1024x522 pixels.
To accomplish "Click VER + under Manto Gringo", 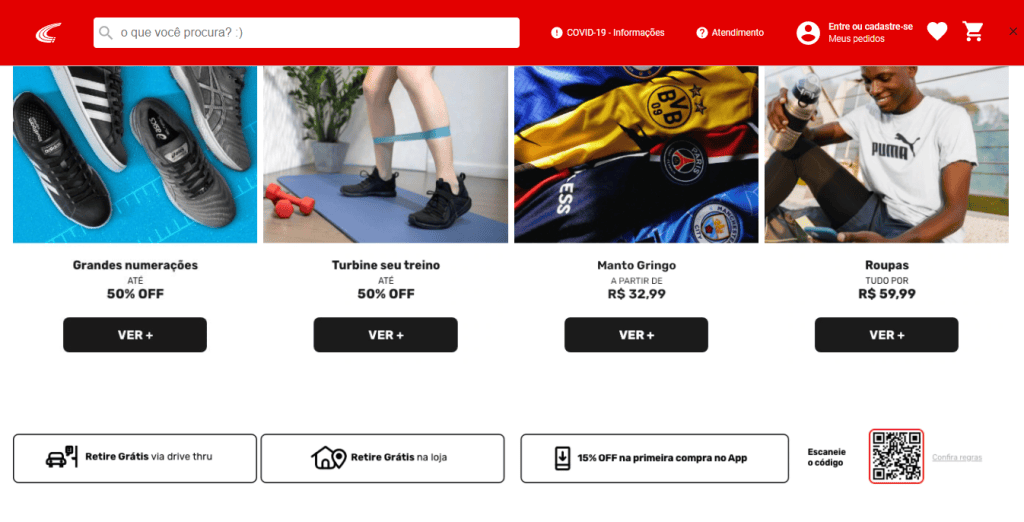I will click(x=636, y=335).
